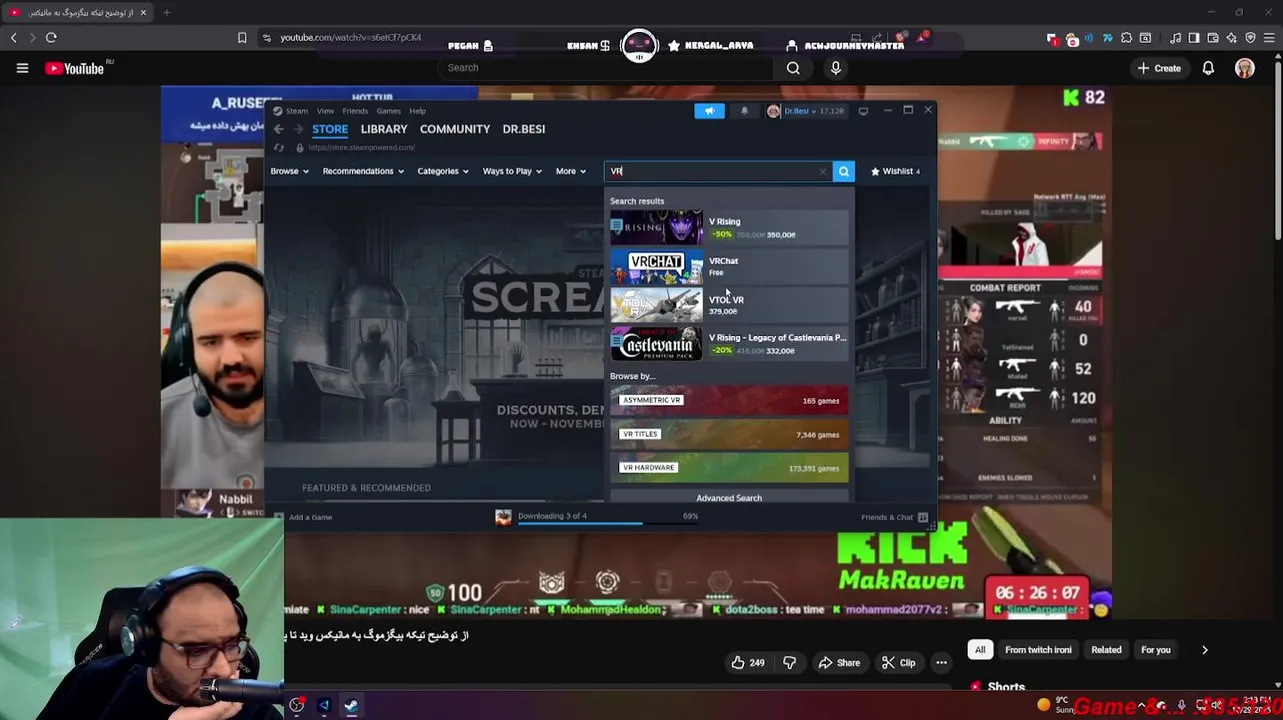Expand the Categories dropdown
Image resolution: width=1283 pixels, height=720 pixels.
(x=443, y=171)
